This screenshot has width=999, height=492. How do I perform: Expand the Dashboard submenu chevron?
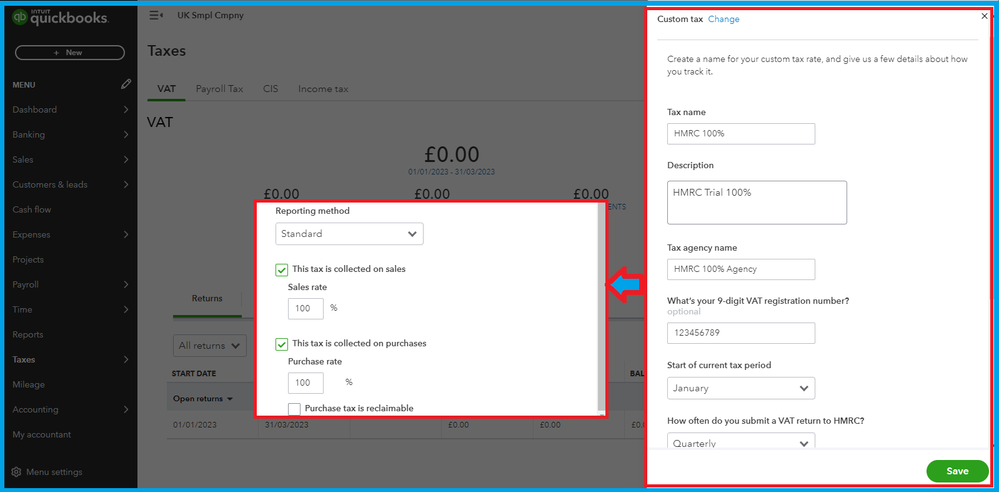tap(126, 110)
